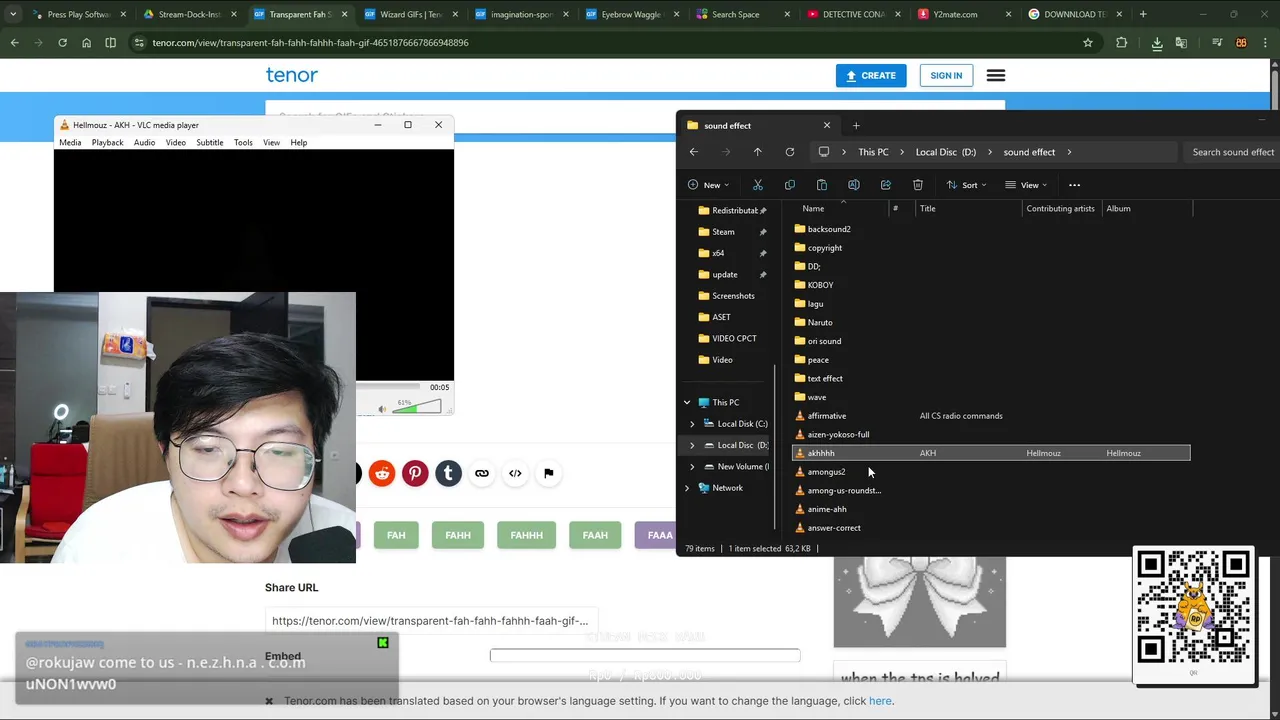Viewport: 1280px width, 720px height.
Task: Open the Tenor hamburger menu
Action: pos(996,76)
